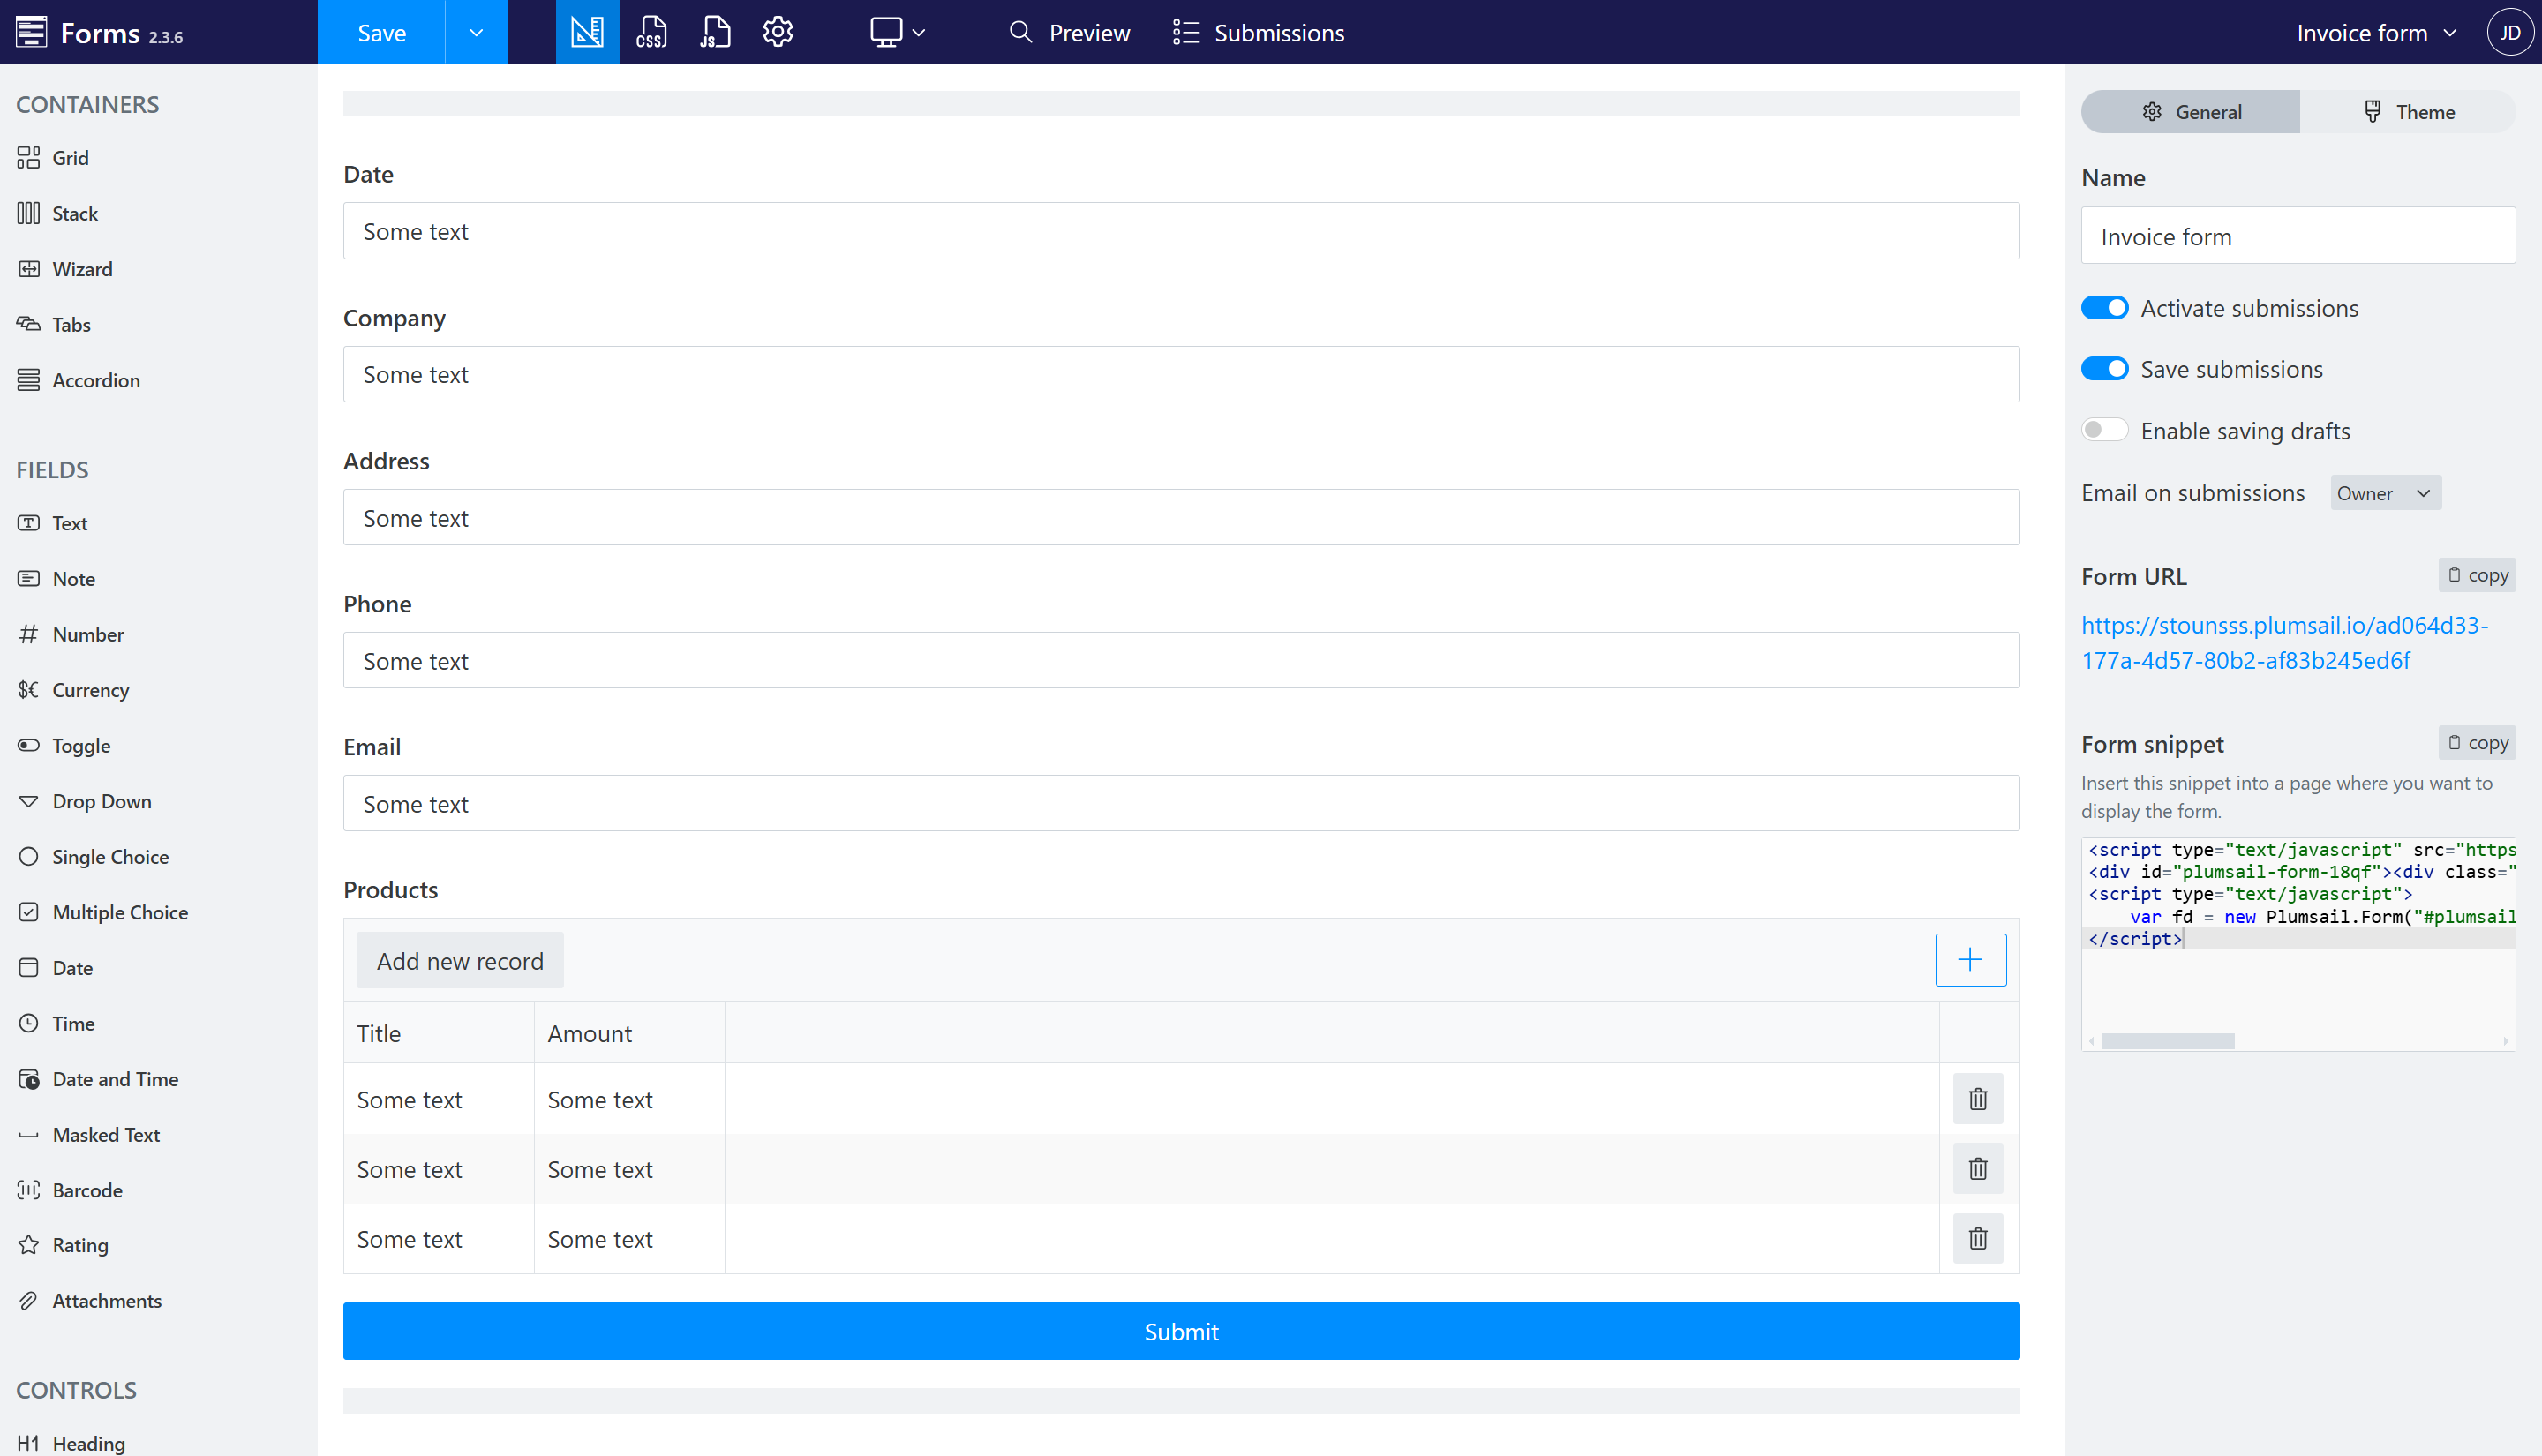The height and width of the screenshot is (1456, 2542).
Task: Click the Email text field
Action: click(x=1181, y=804)
